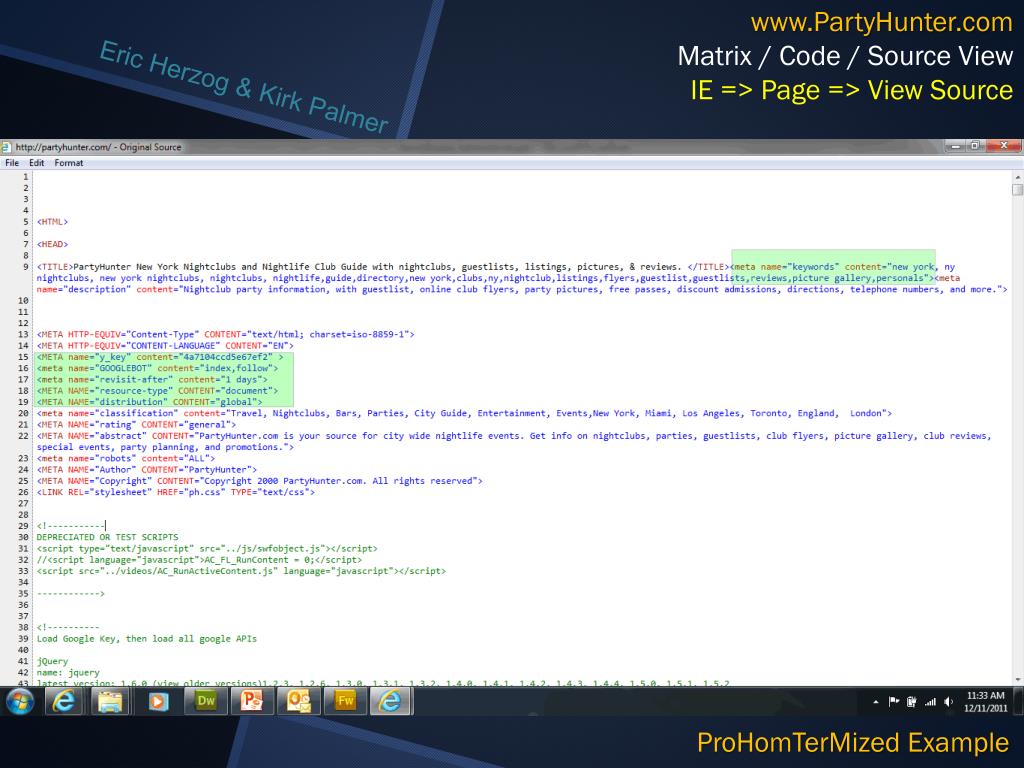Click the vertical scrollbar thumb
Viewport: 1024px width, 768px height.
tap(1017, 190)
